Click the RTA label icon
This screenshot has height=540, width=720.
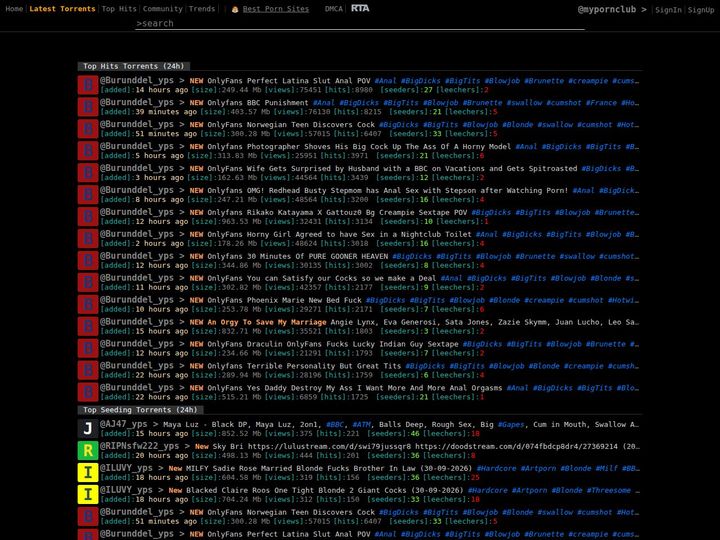(x=360, y=8)
